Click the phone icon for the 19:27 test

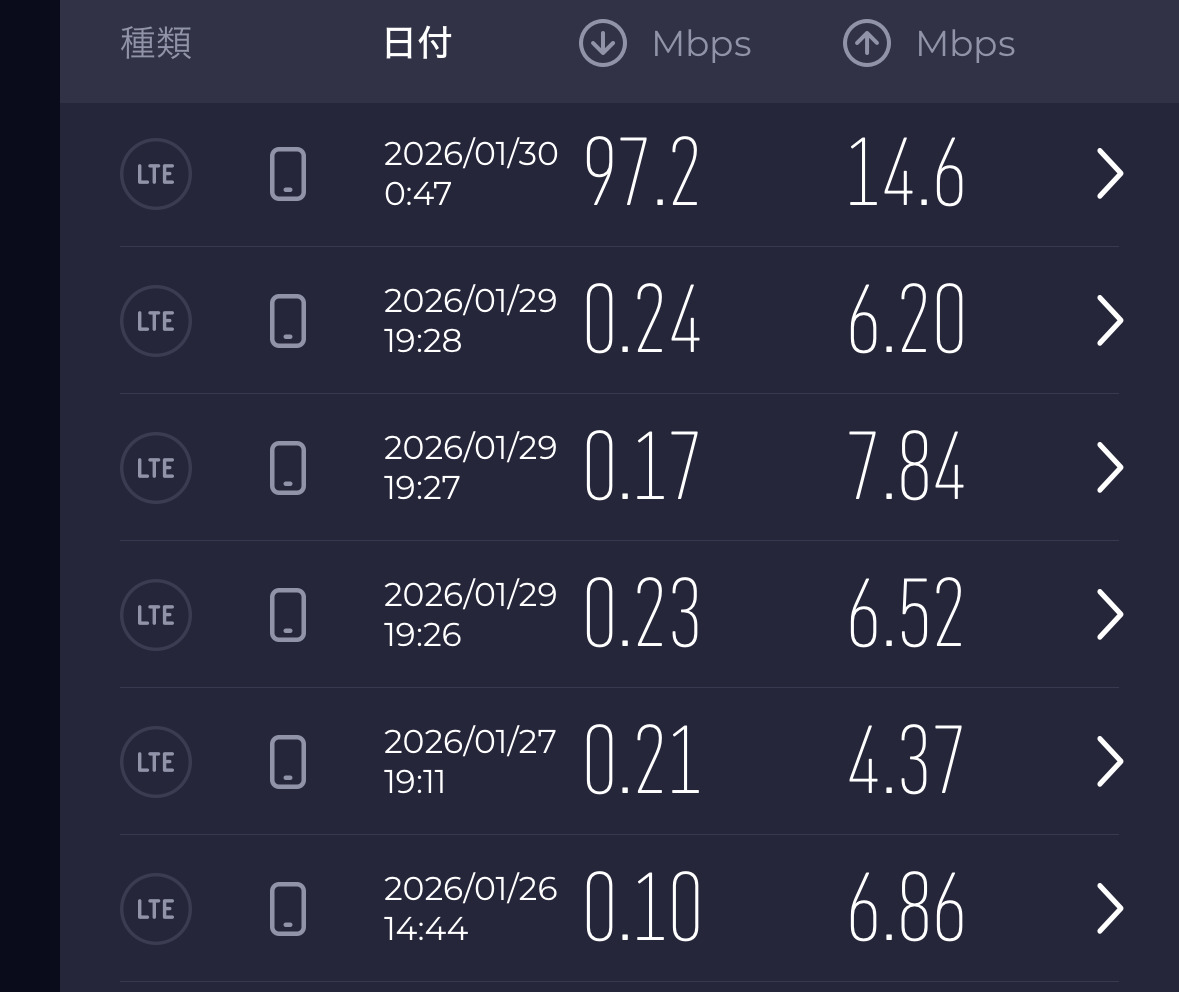click(288, 468)
